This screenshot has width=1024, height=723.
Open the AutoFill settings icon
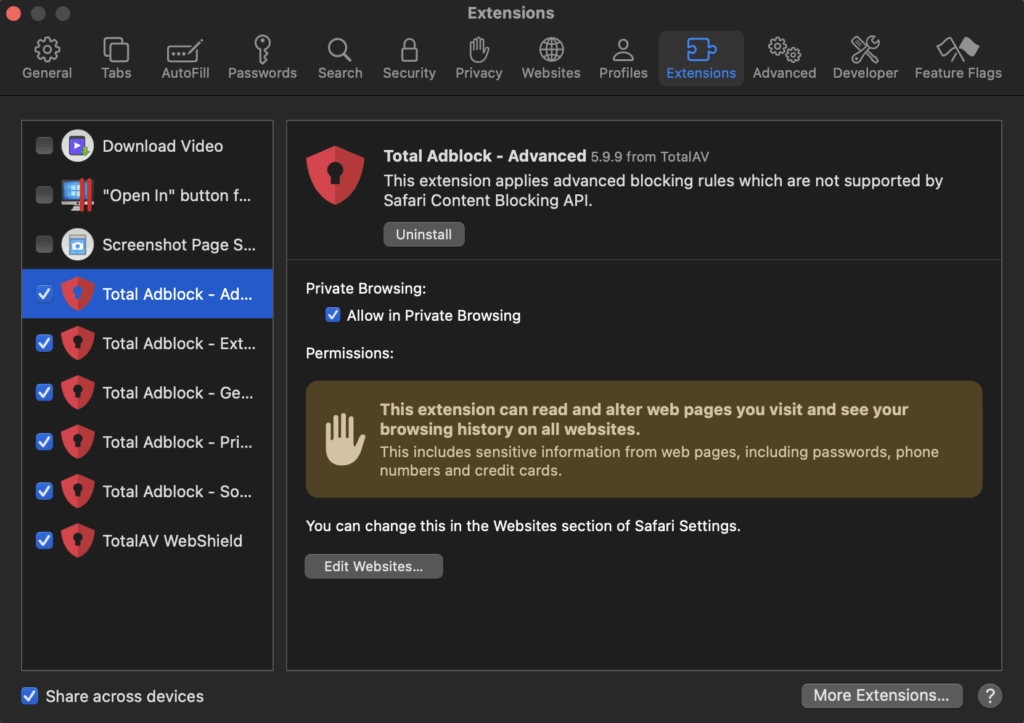tap(185, 50)
